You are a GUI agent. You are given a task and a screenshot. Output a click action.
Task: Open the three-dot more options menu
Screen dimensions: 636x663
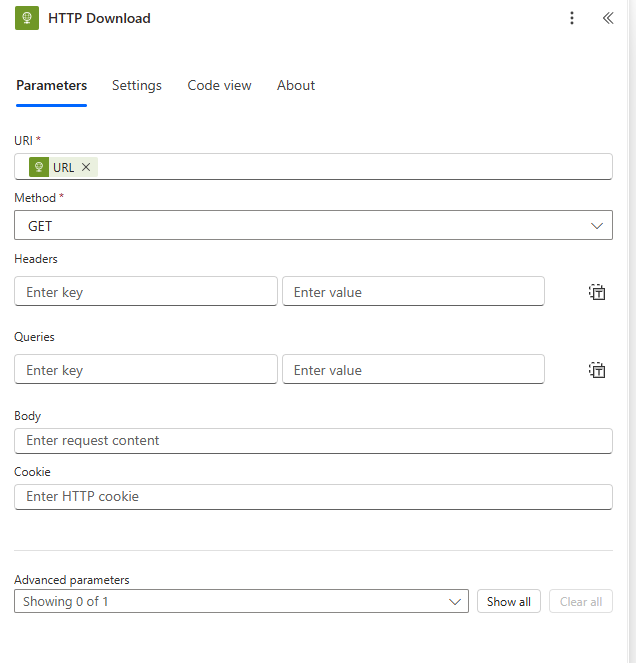pos(572,18)
